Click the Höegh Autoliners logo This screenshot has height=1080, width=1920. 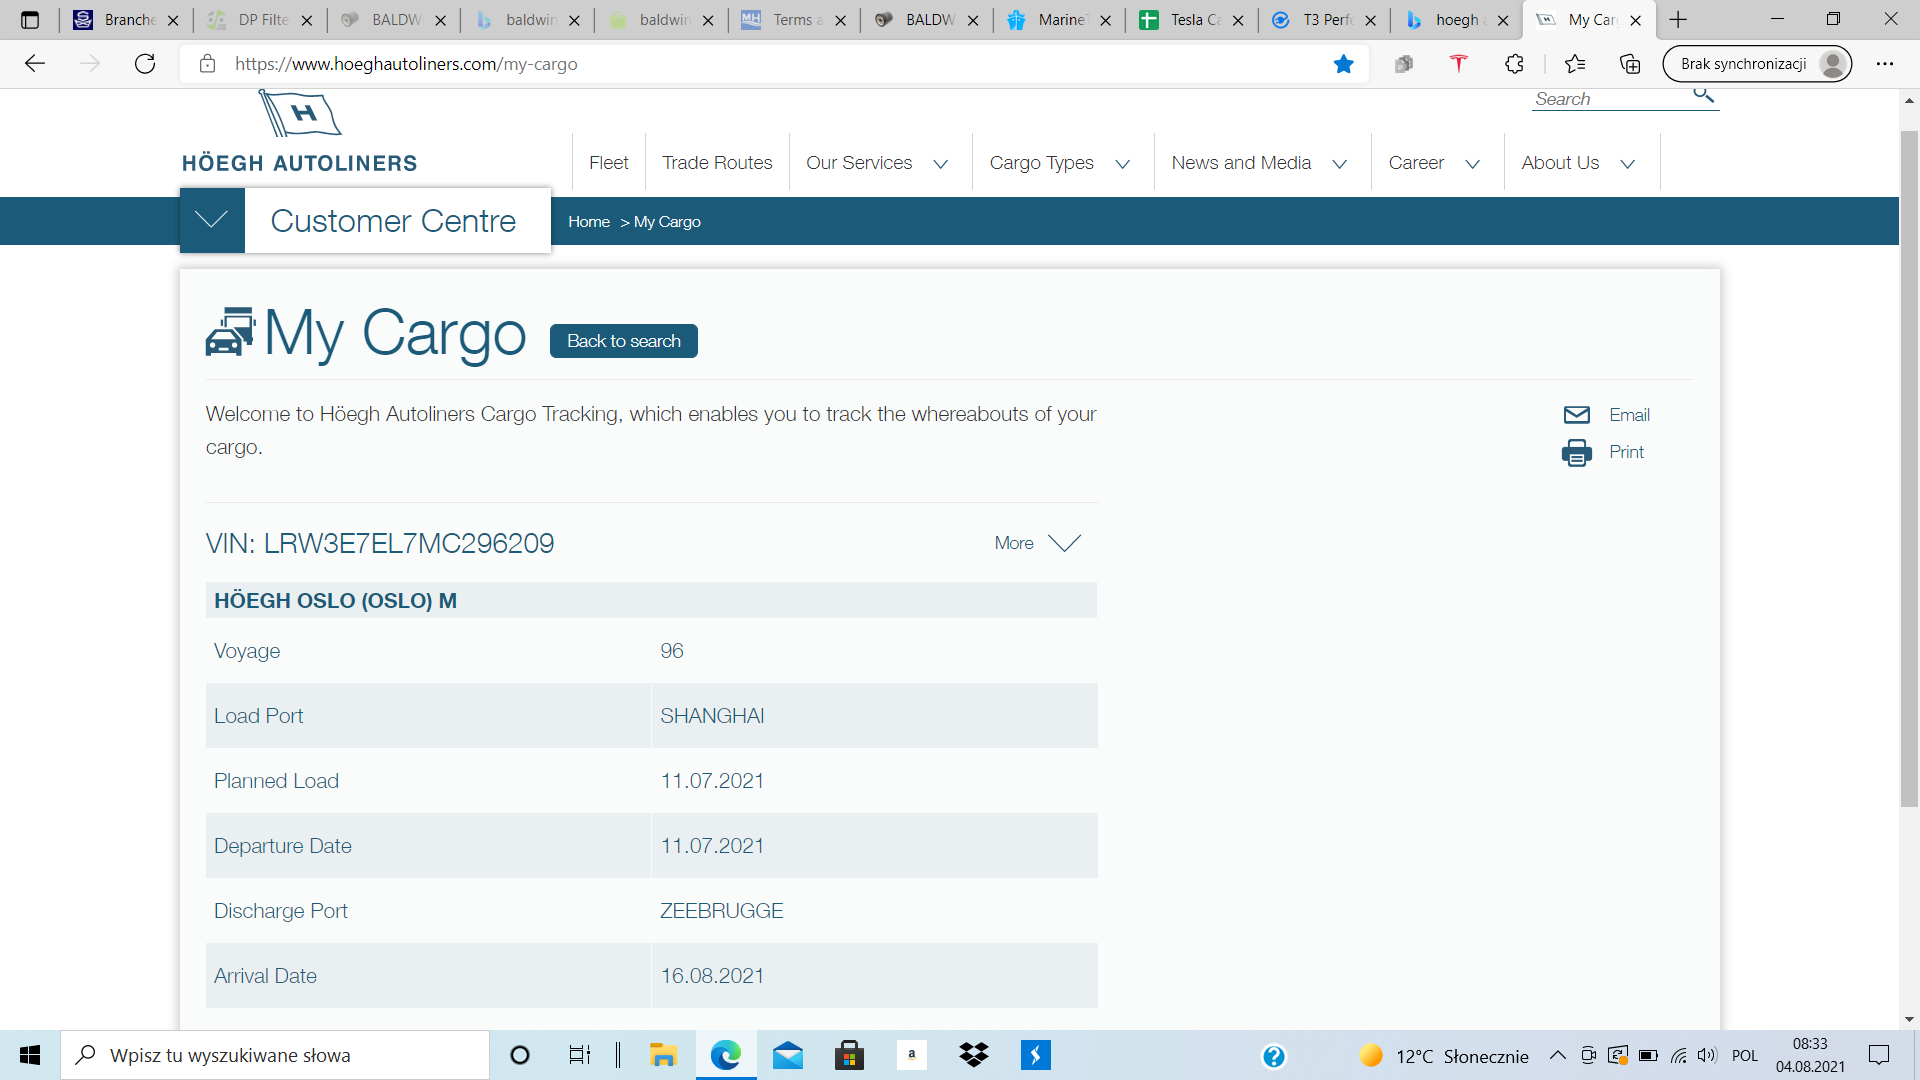299,132
